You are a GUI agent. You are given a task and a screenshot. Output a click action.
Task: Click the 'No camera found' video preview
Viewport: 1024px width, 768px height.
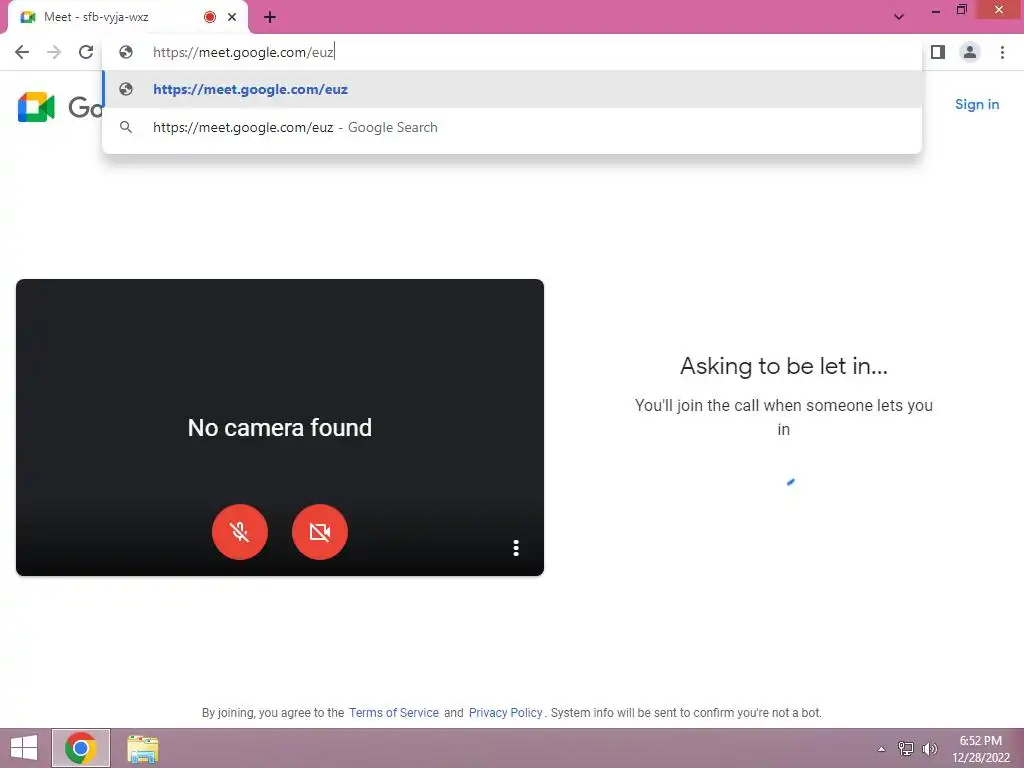280,427
